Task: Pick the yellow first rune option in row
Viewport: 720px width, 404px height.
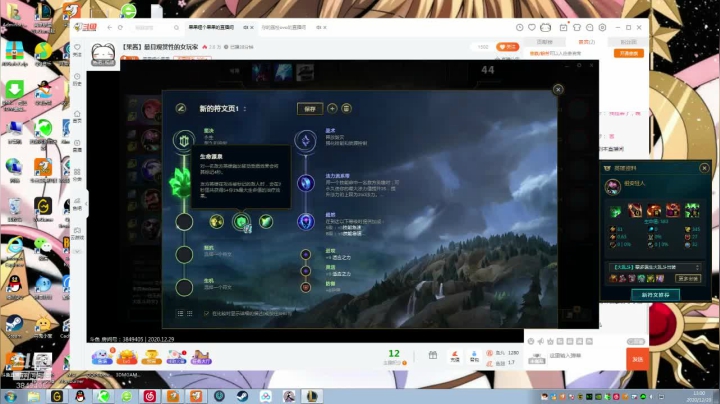Action: 216,222
